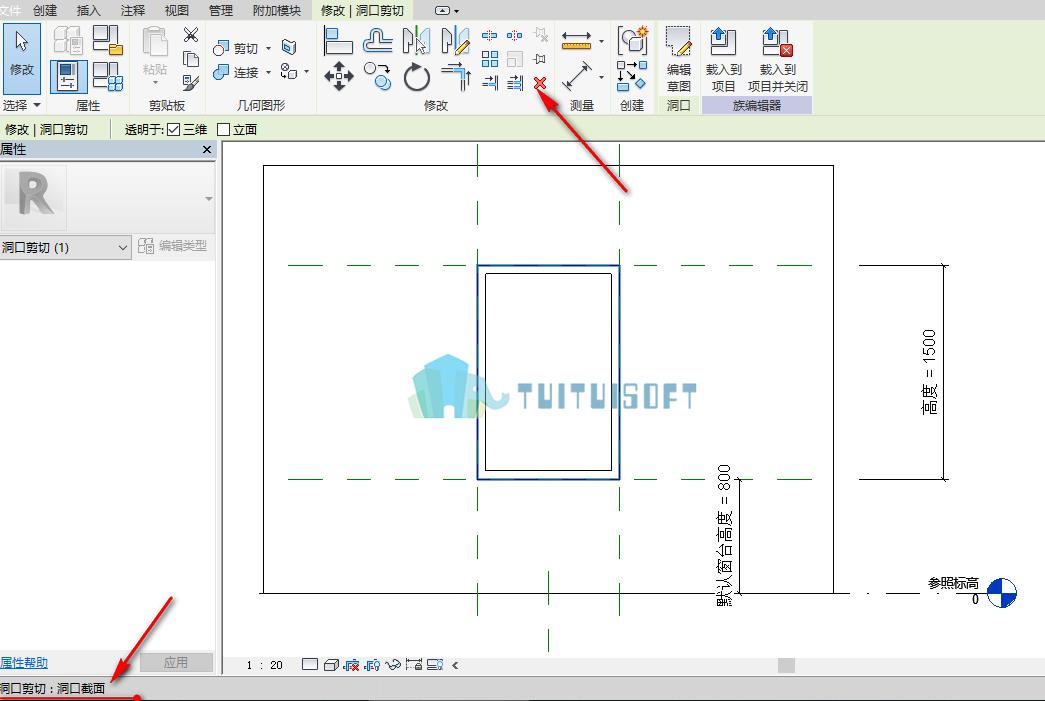Choose the Offset tool
Viewport: 1045px width, 701px height.
click(377, 41)
